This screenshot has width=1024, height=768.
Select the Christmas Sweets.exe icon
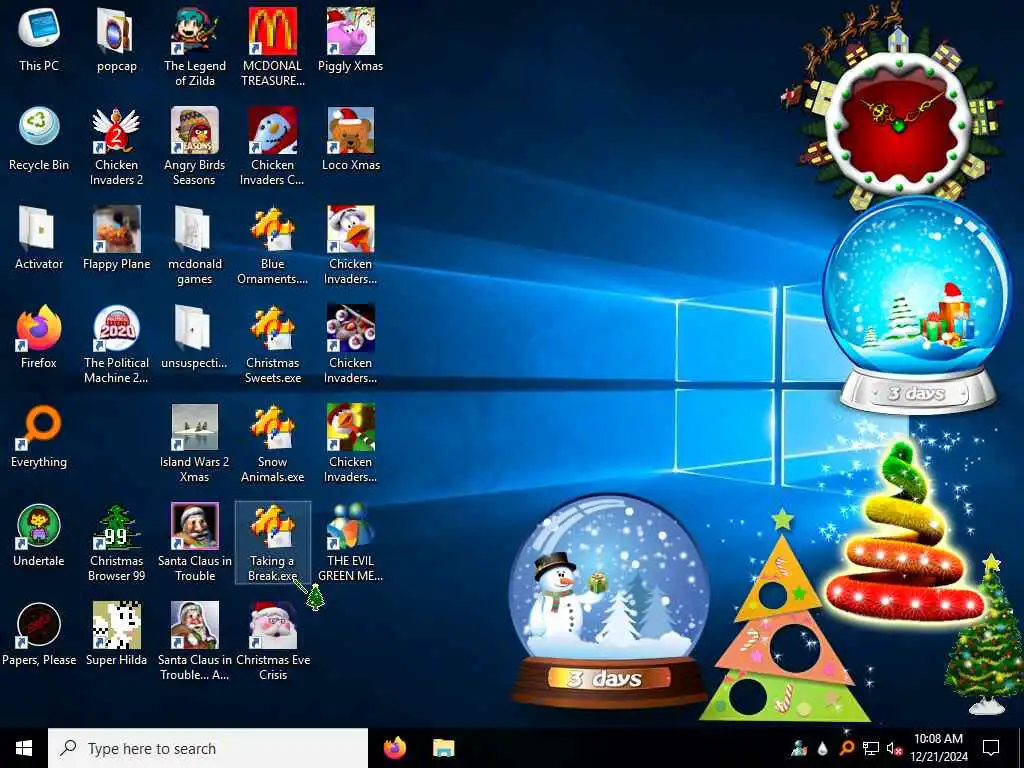272,344
